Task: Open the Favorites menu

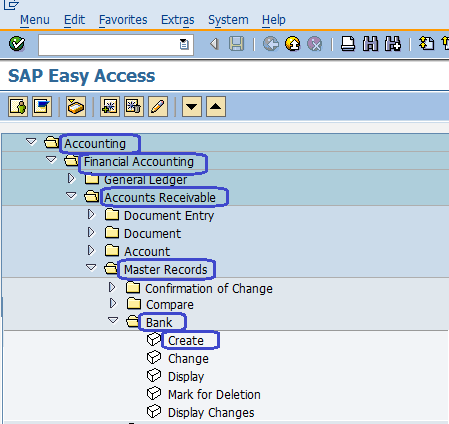Action: 123,20
